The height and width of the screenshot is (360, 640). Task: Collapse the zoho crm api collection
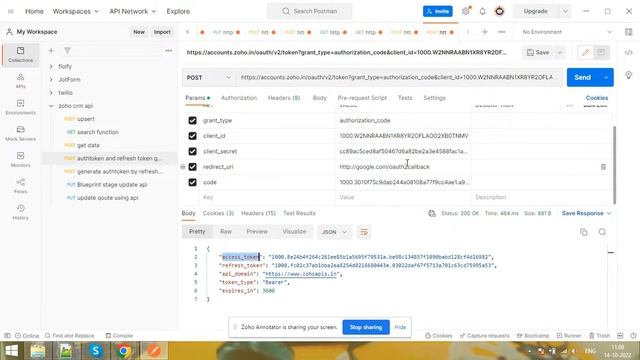click(51, 106)
